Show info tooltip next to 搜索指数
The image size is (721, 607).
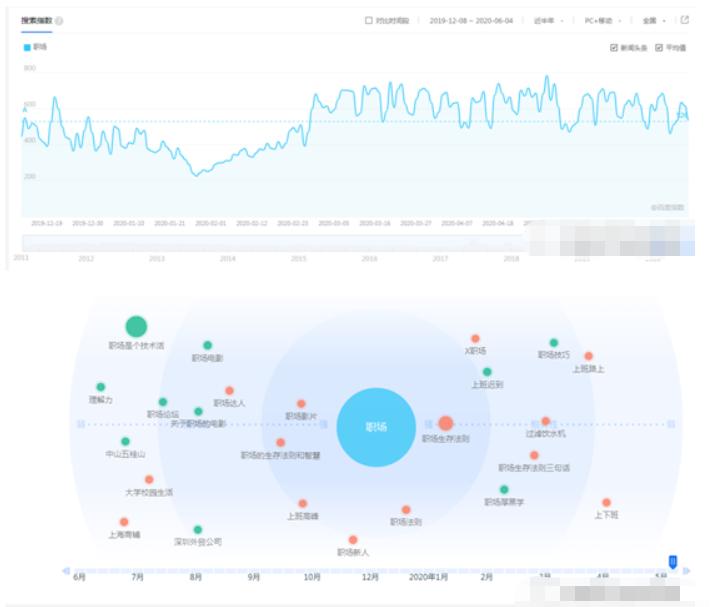59,21
